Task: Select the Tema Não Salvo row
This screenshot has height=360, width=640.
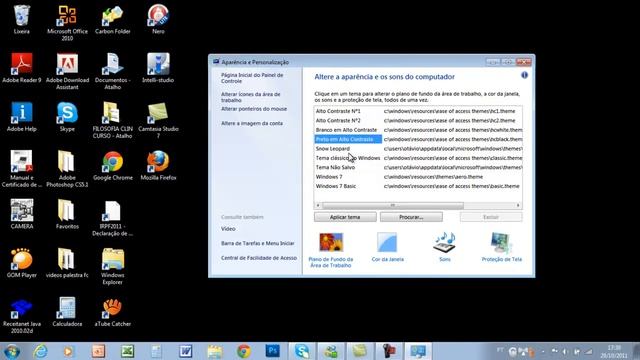Action: (x=418, y=167)
